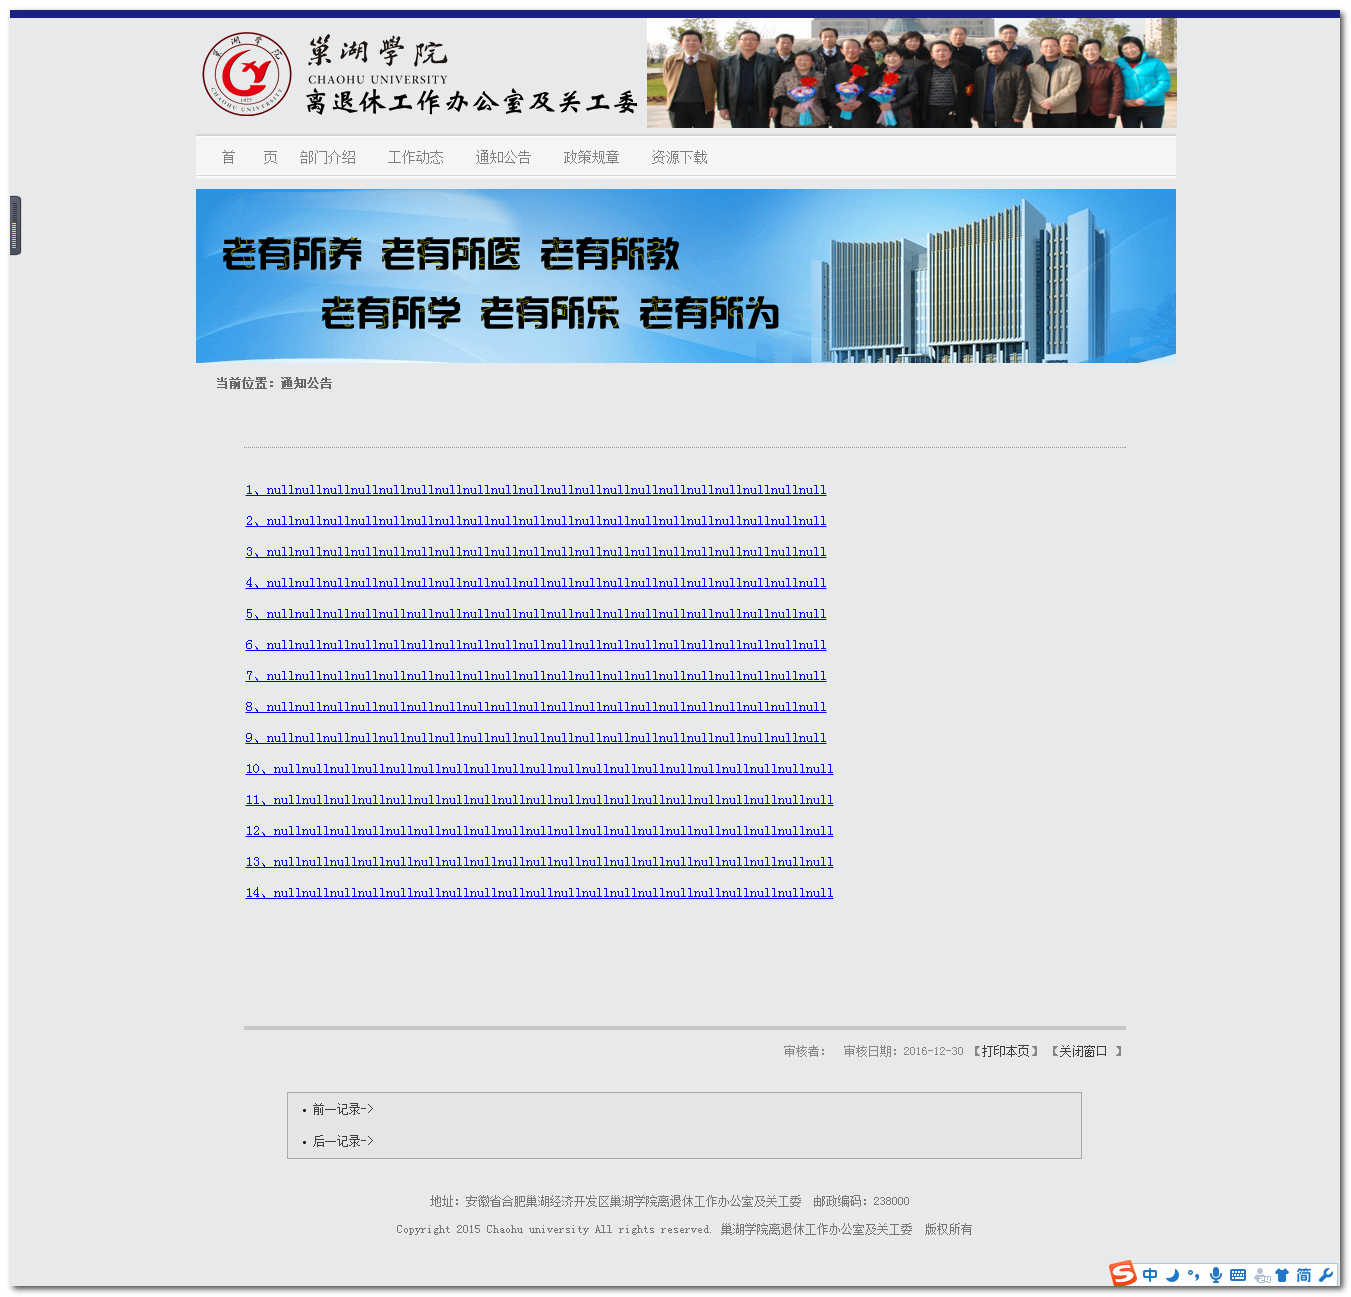Click the microphone voice input icon

pyautogui.click(x=1216, y=1275)
